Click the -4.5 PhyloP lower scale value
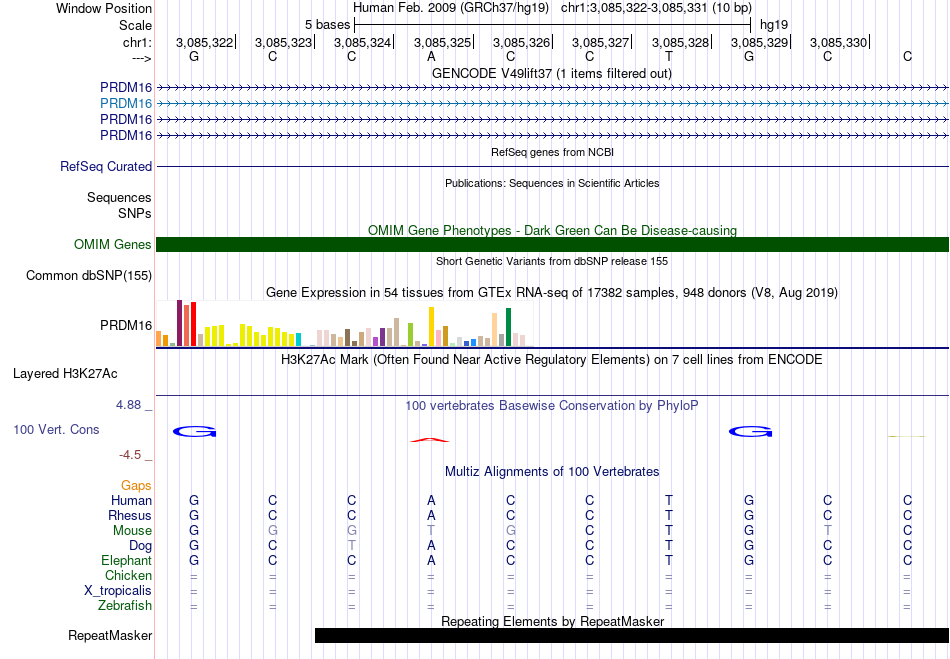 pos(130,455)
